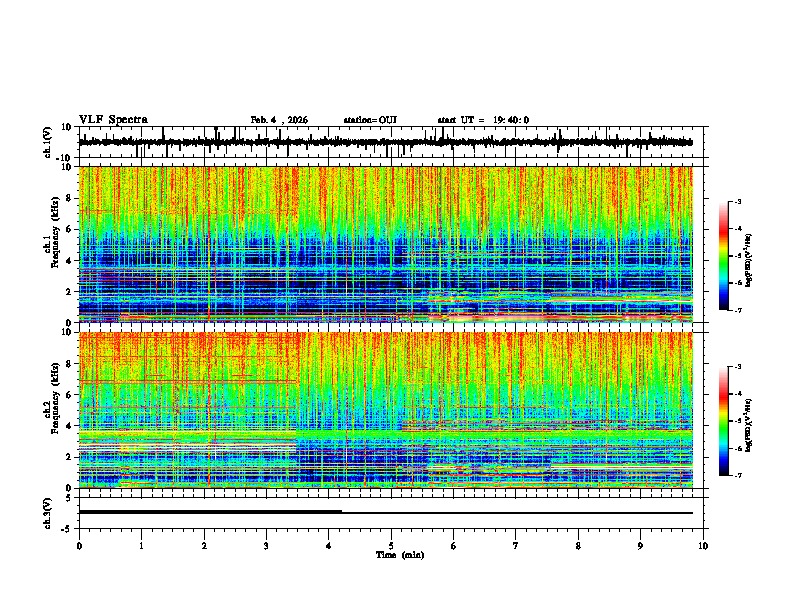Click the "10" minute tick on time axis
This screenshot has width=792, height=612.
tap(703, 546)
